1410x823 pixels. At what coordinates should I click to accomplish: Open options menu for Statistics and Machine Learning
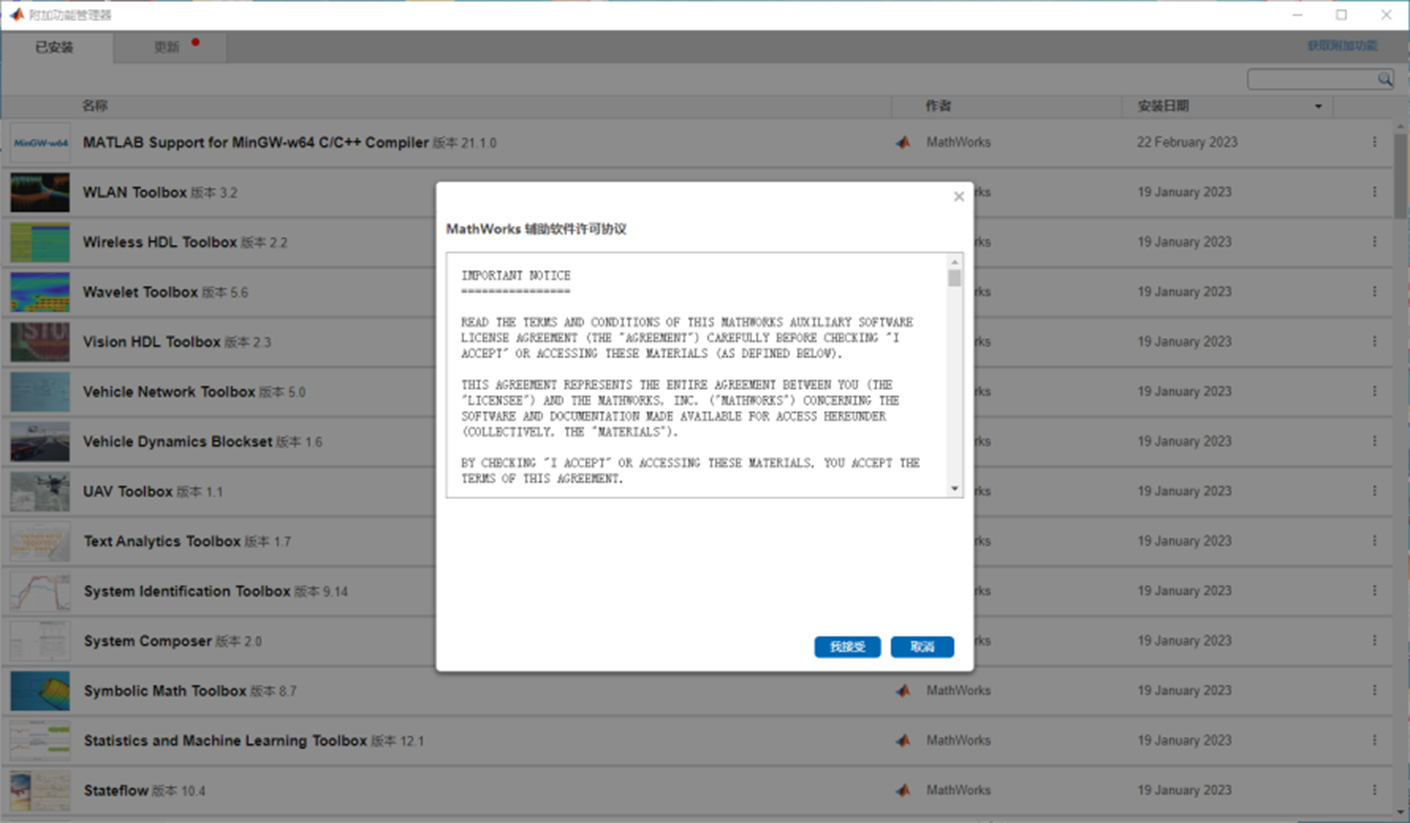point(1375,740)
